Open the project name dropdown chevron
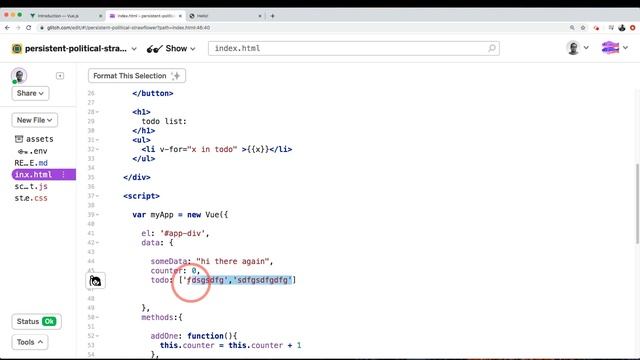The height and width of the screenshot is (360, 640). (134, 49)
